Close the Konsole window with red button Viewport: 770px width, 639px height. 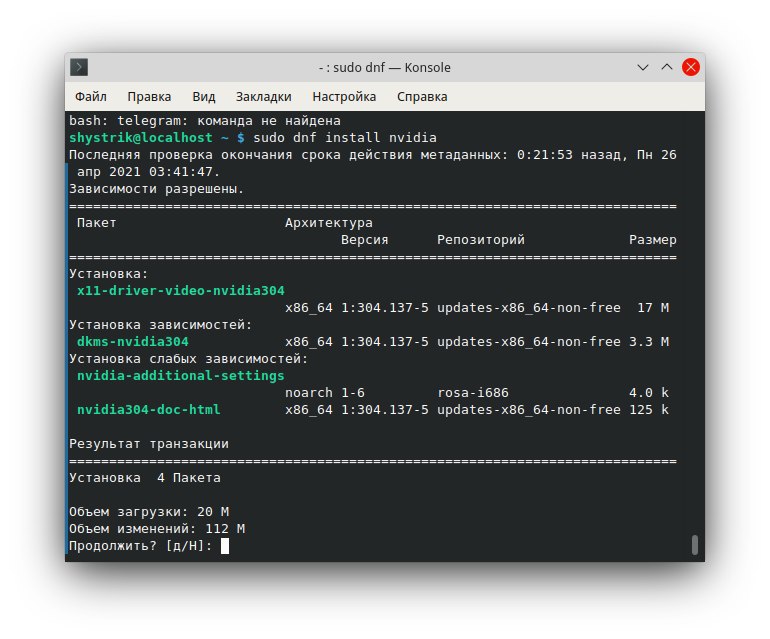point(691,67)
